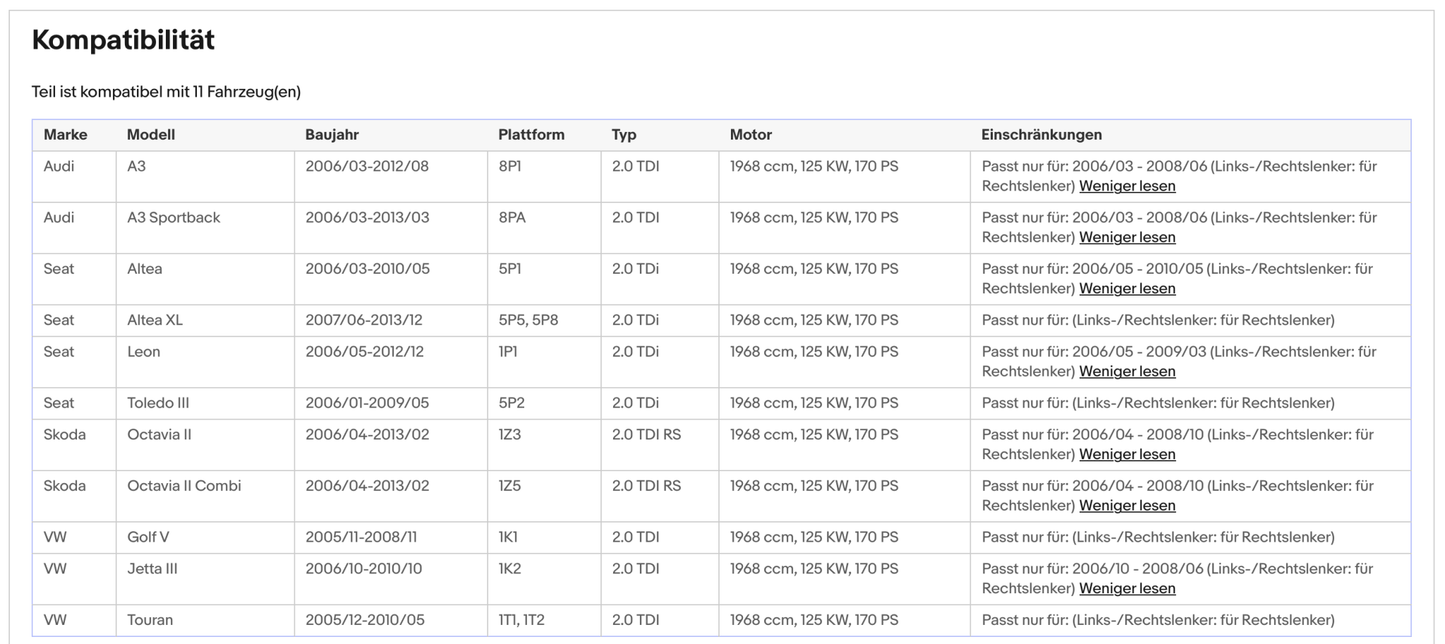
Task: Click the Typ column header
Action: (624, 135)
